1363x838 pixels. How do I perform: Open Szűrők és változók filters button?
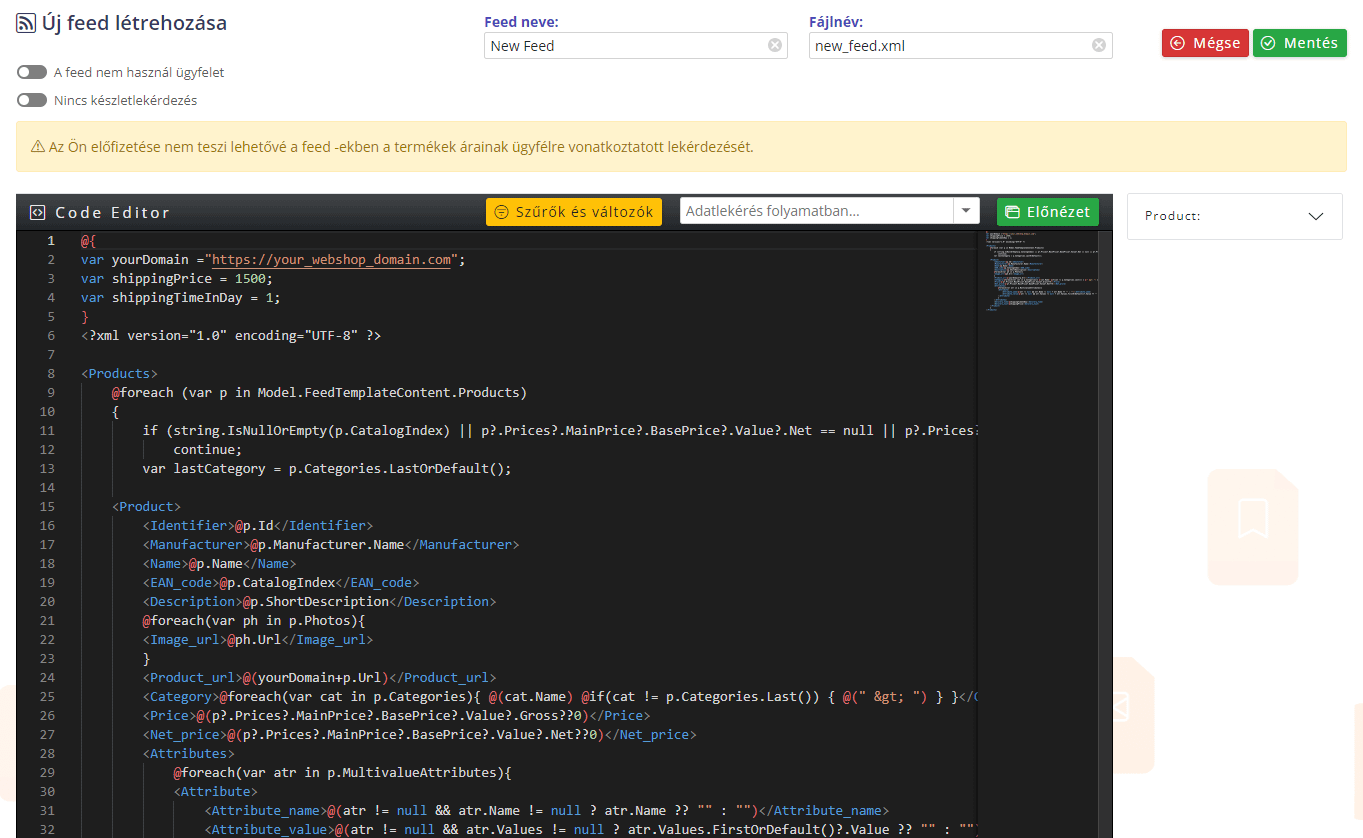574,212
